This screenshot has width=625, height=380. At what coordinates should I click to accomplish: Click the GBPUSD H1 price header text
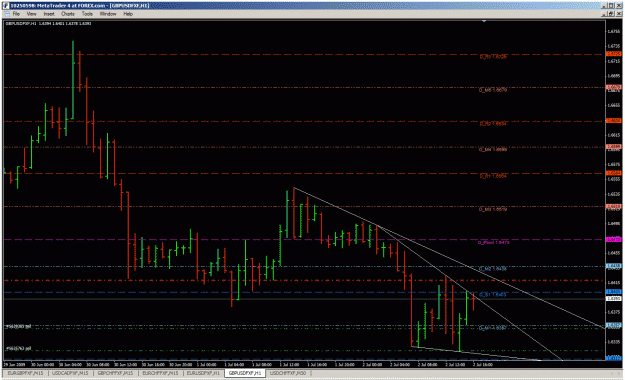(48, 24)
